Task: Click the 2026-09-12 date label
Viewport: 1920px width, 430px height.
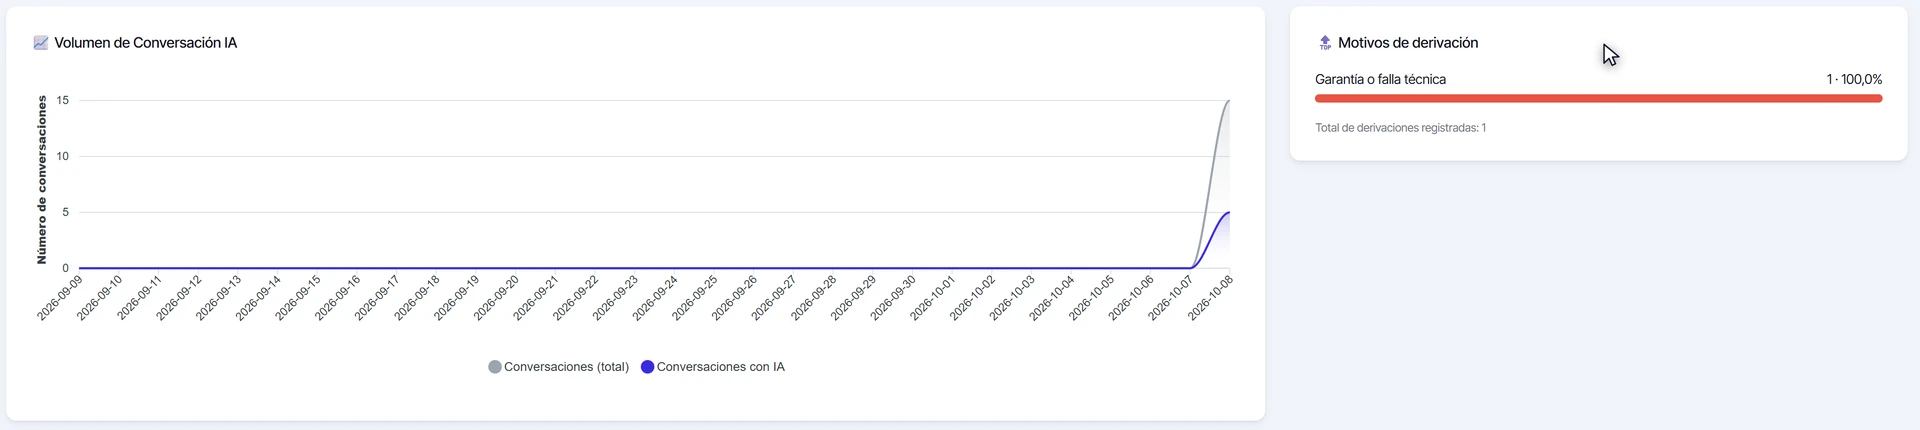Action: [x=179, y=298]
